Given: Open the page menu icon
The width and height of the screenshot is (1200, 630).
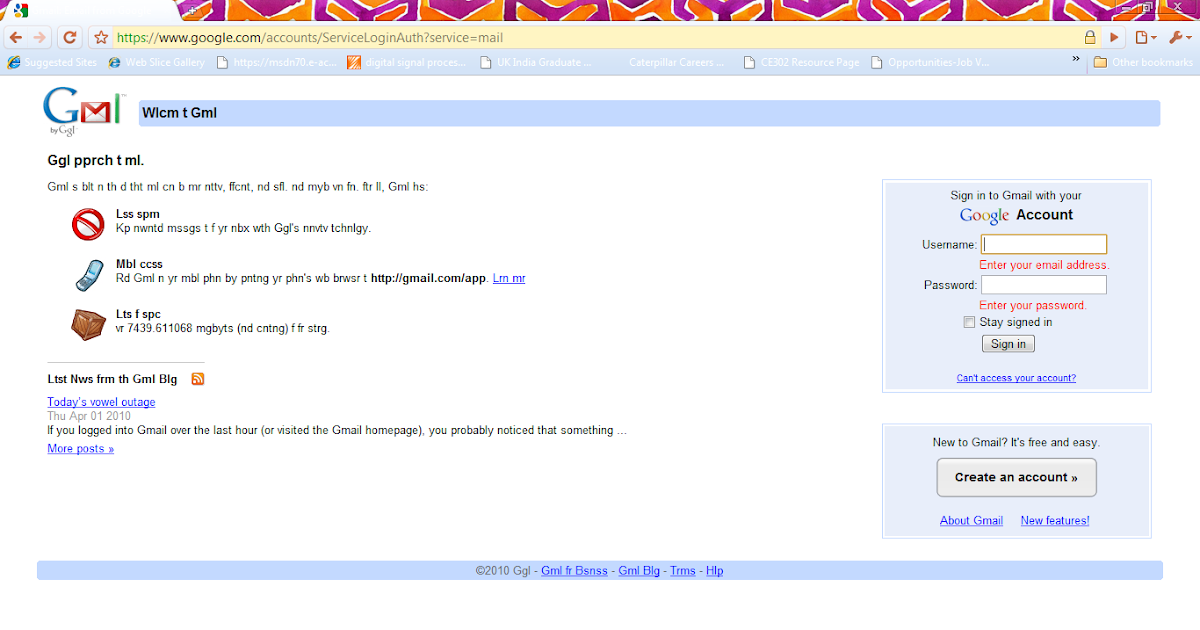Looking at the screenshot, I should 1146,38.
